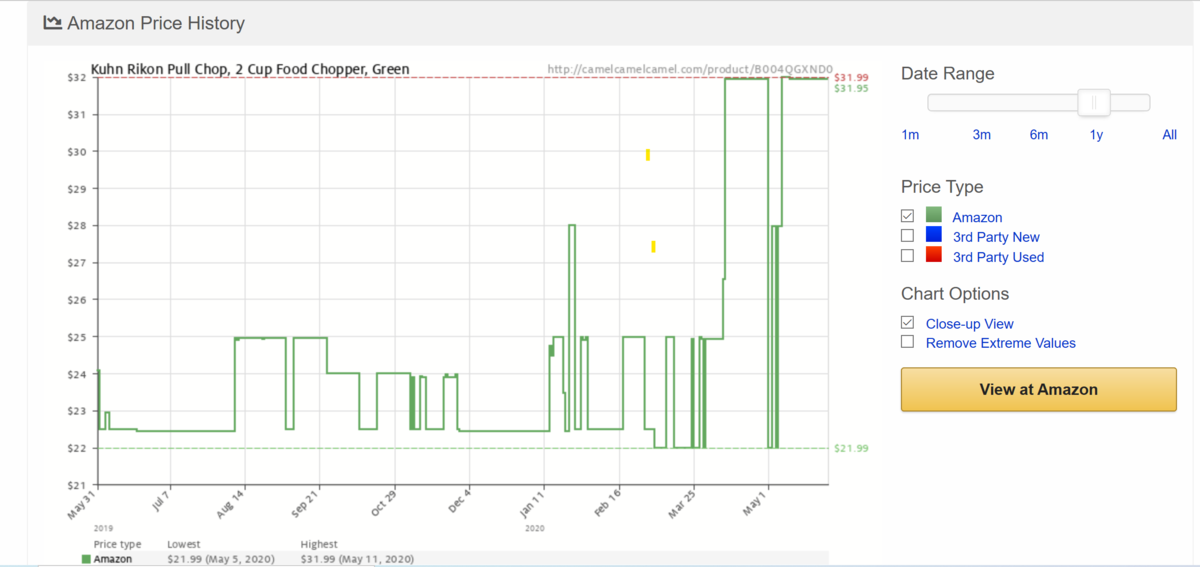This screenshot has height=567, width=1200.
Task: Click the green Amazon color swatch
Action: tap(934, 215)
